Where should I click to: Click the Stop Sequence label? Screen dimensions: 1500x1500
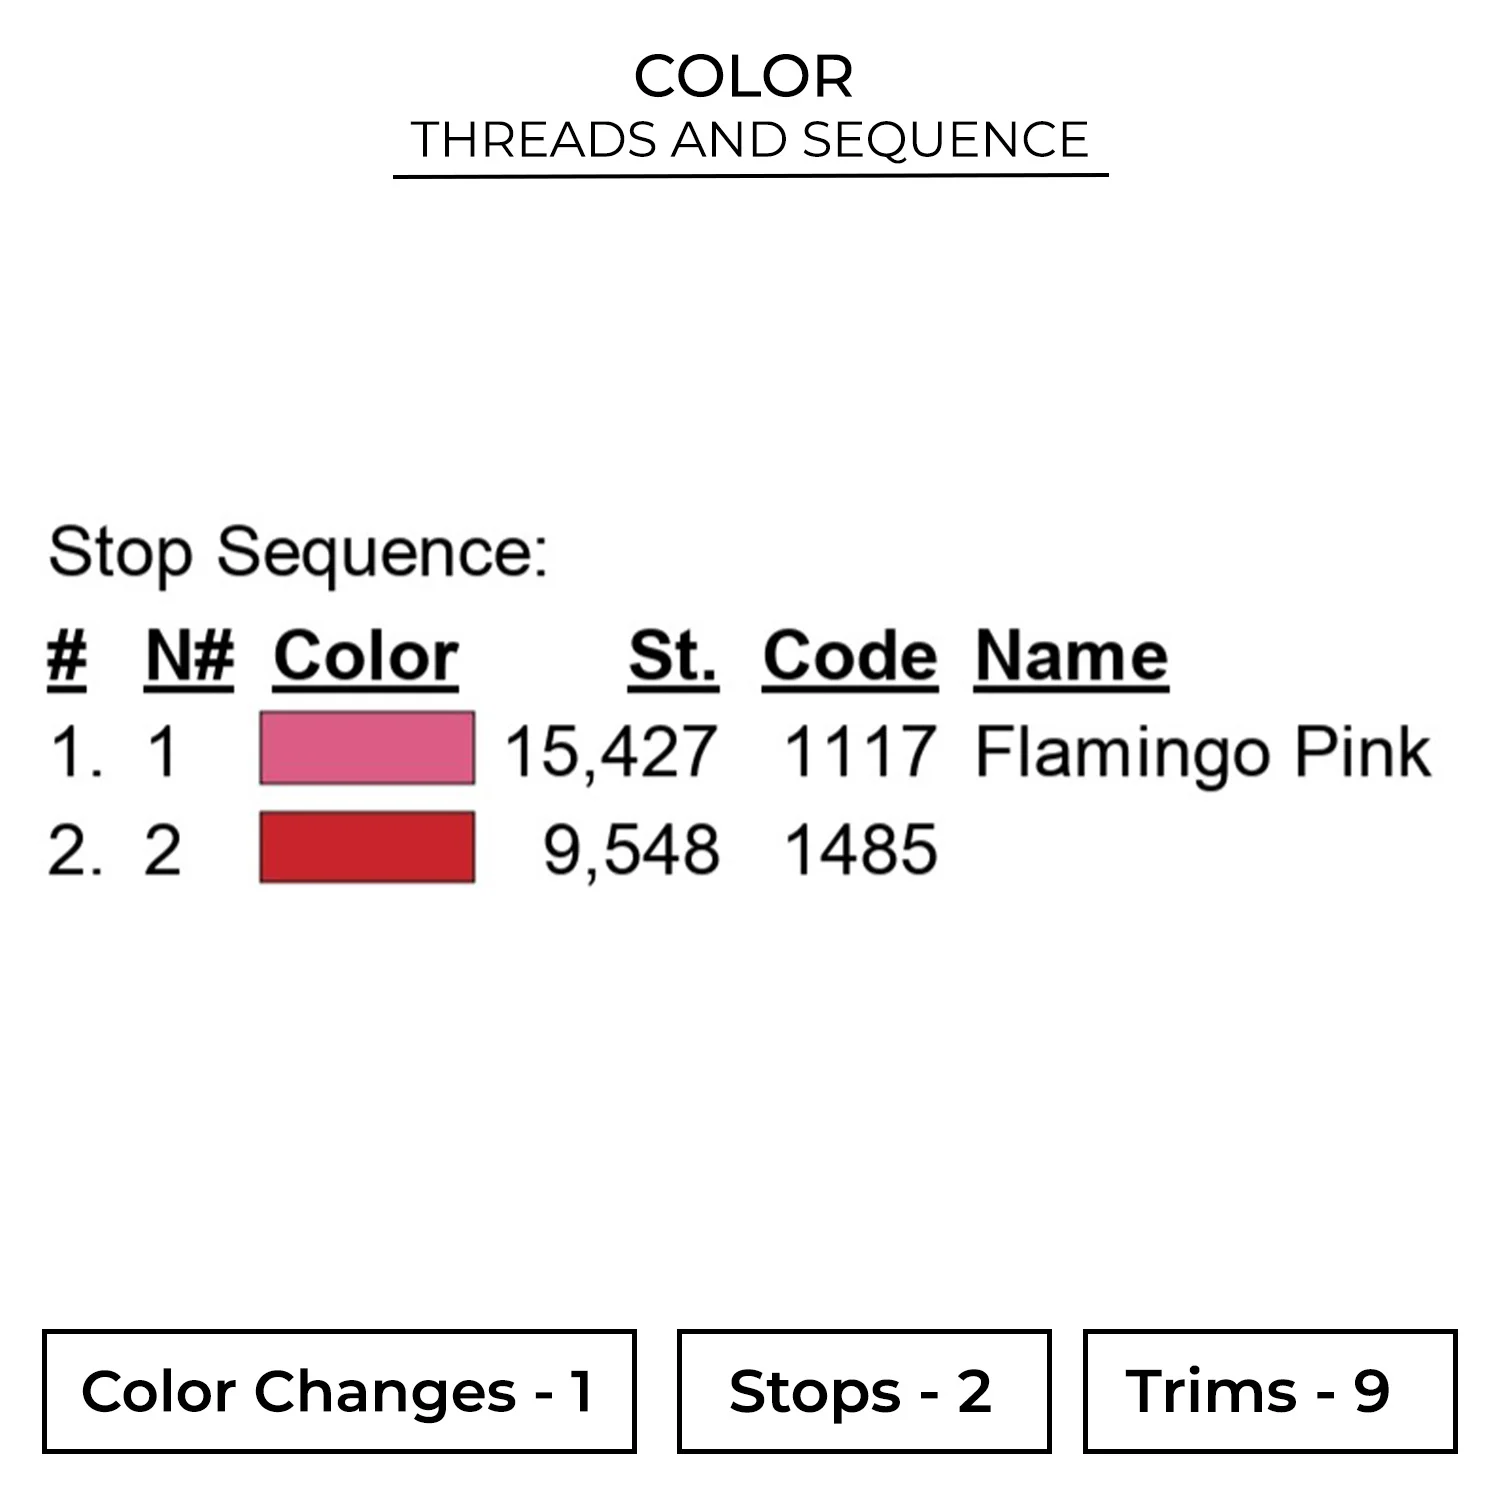298,552
